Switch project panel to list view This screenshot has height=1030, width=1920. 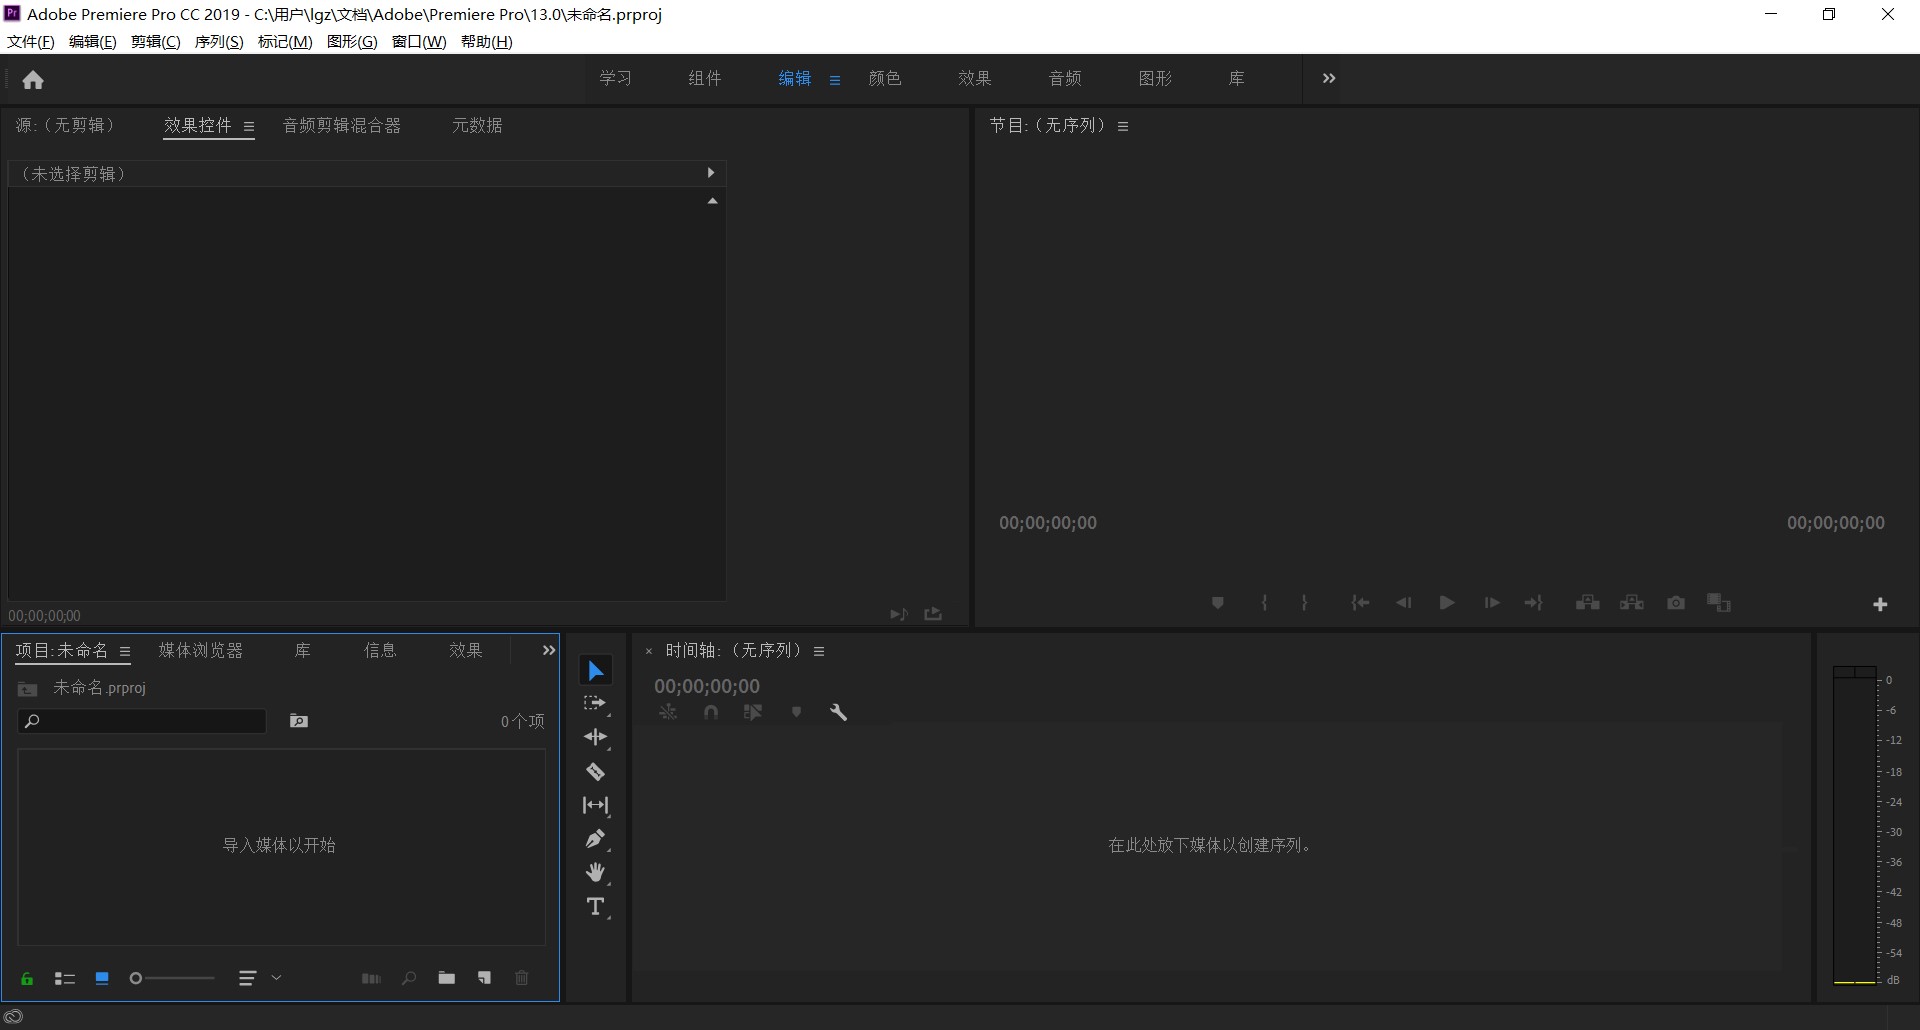pos(65,979)
